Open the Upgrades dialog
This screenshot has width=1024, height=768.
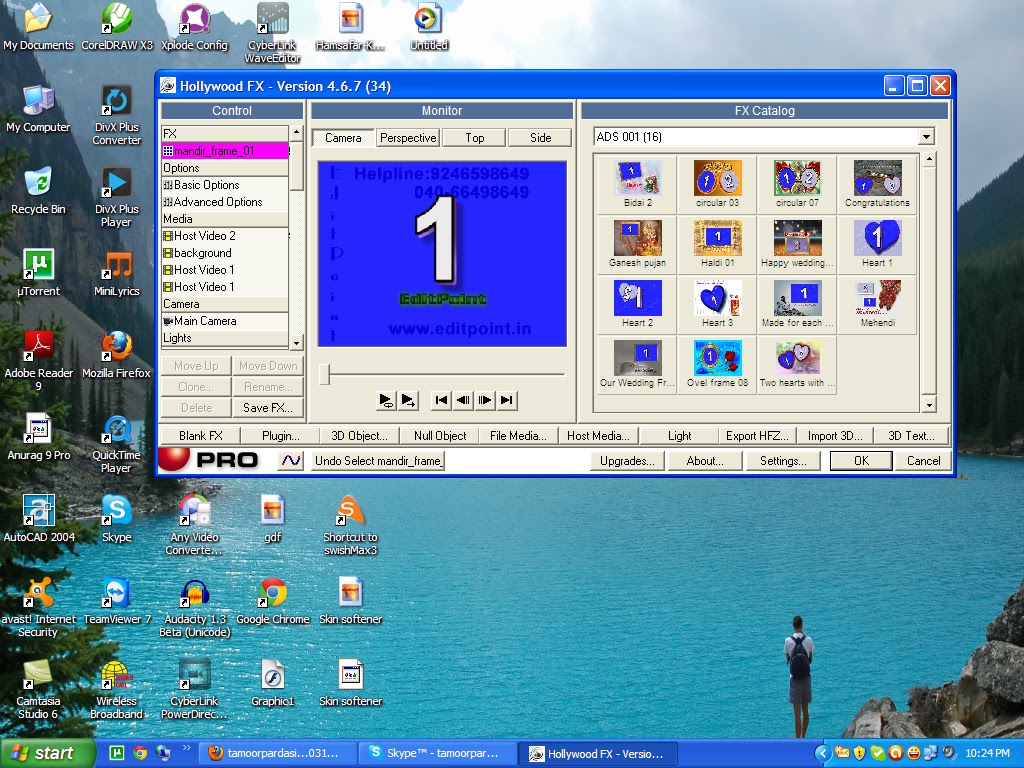(627, 460)
